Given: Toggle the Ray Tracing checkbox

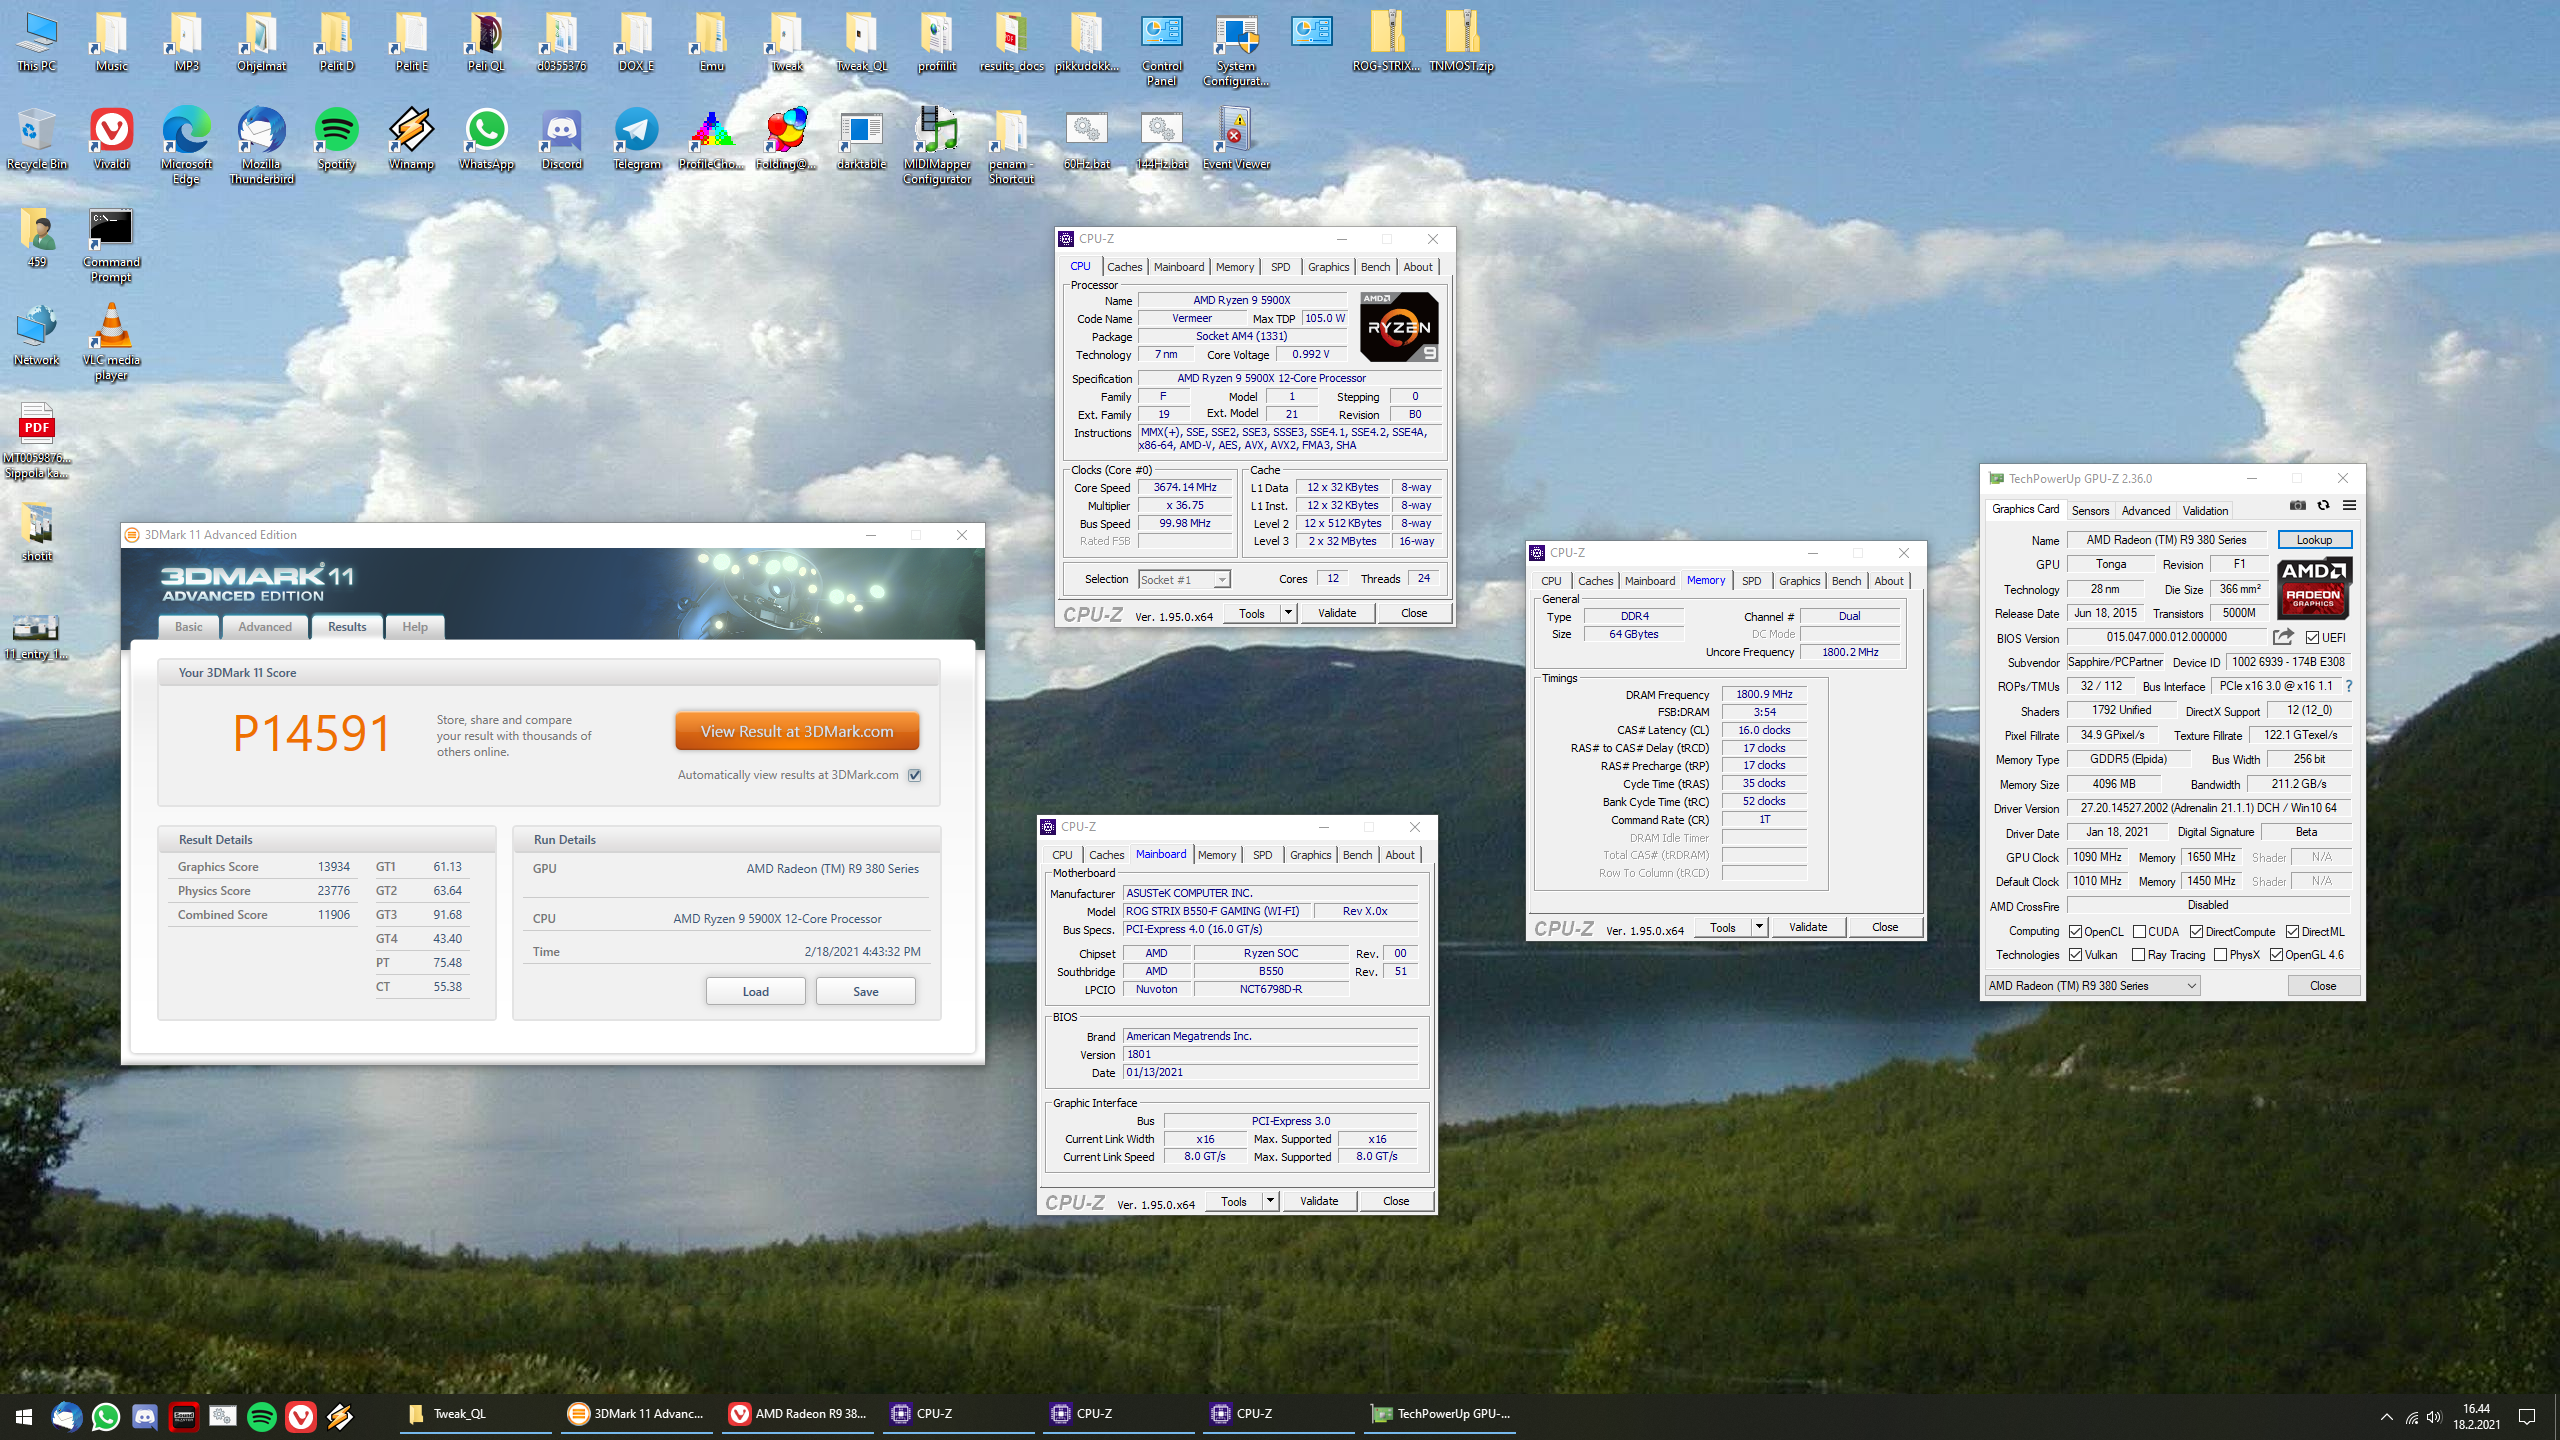Looking at the screenshot, I should point(2139,955).
